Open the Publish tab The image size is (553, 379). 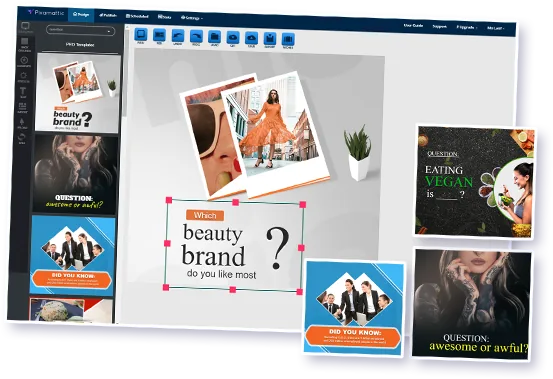tap(108, 15)
